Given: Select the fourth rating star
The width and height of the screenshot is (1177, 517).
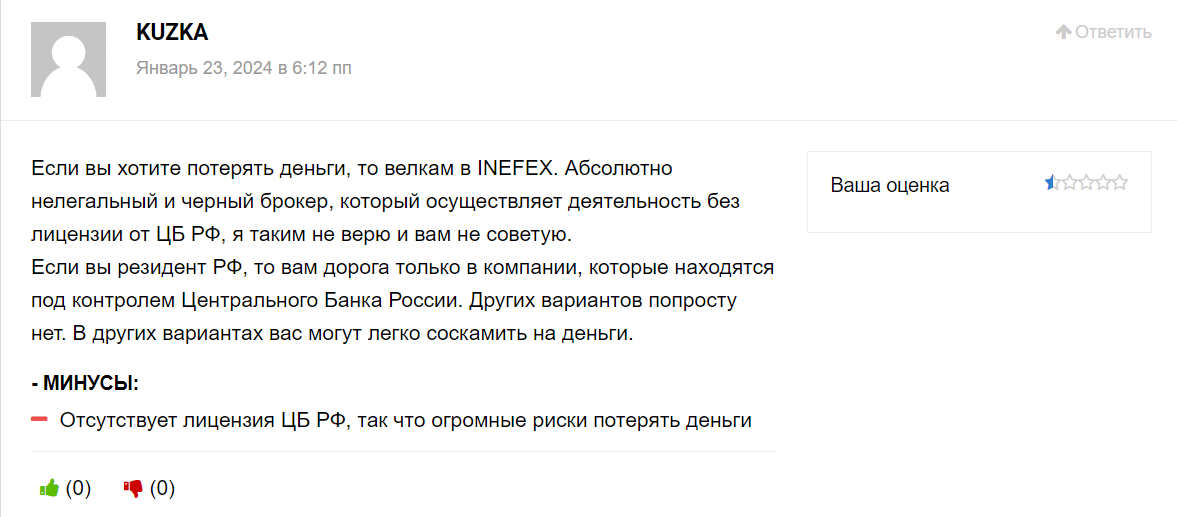Looking at the screenshot, I should coord(1103,182).
